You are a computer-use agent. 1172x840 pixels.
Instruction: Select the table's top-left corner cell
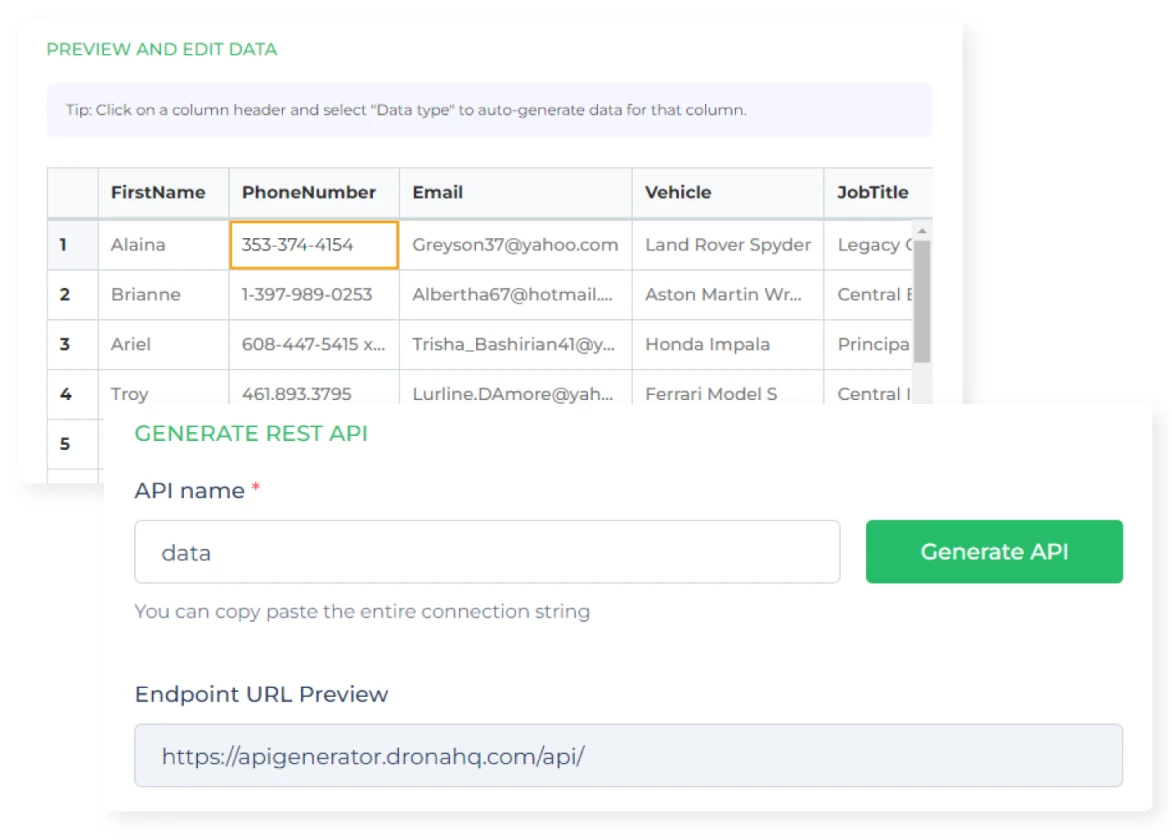[x=73, y=193]
